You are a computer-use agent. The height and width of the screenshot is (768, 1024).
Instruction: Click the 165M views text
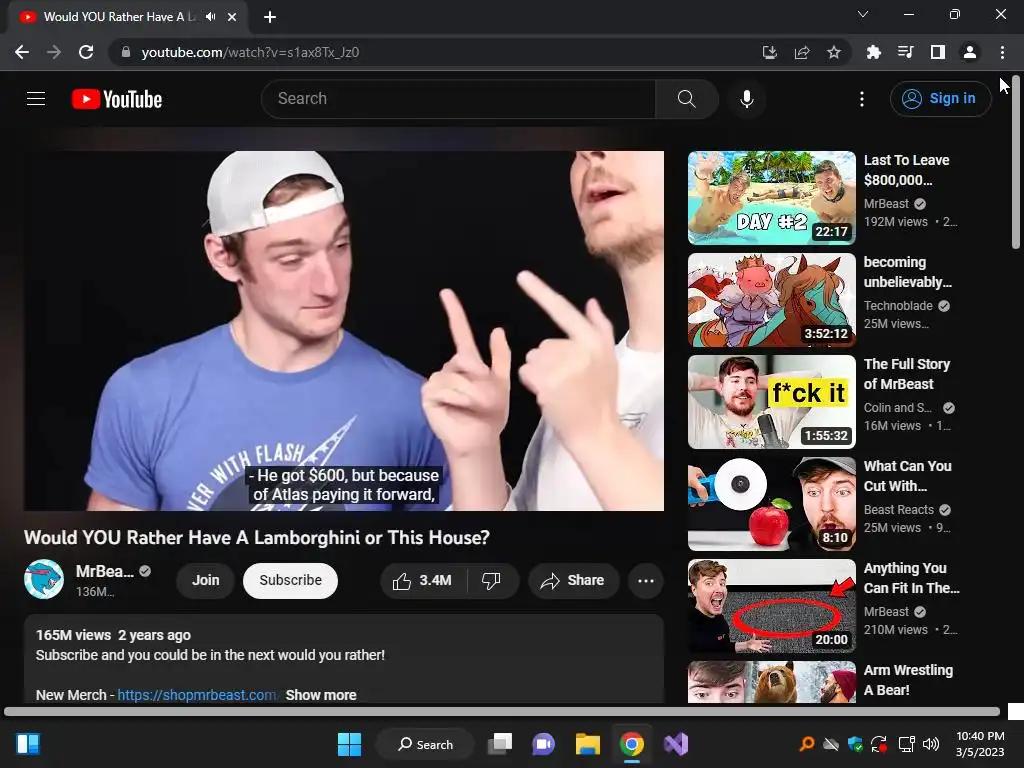pyautogui.click(x=73, y=635)
